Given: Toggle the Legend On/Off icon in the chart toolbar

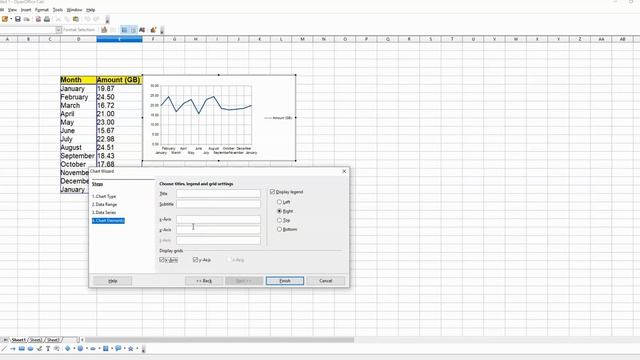Looking at the screenshot, I should pyautogui.click(x=133, y=30).
